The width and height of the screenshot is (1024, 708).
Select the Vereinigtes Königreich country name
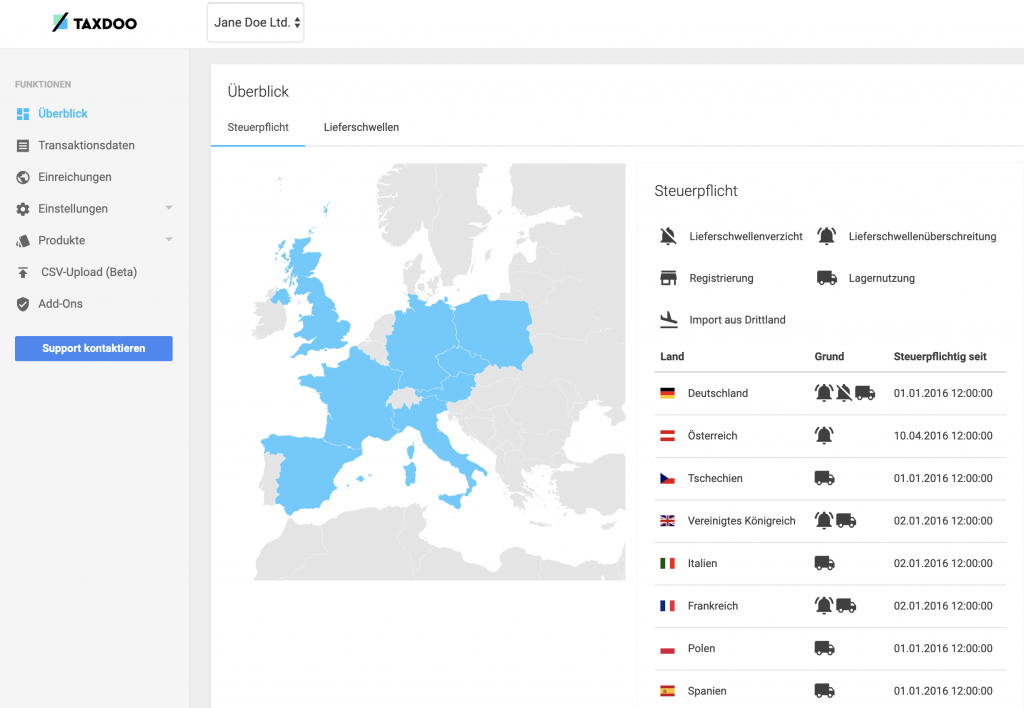point(741,521)
